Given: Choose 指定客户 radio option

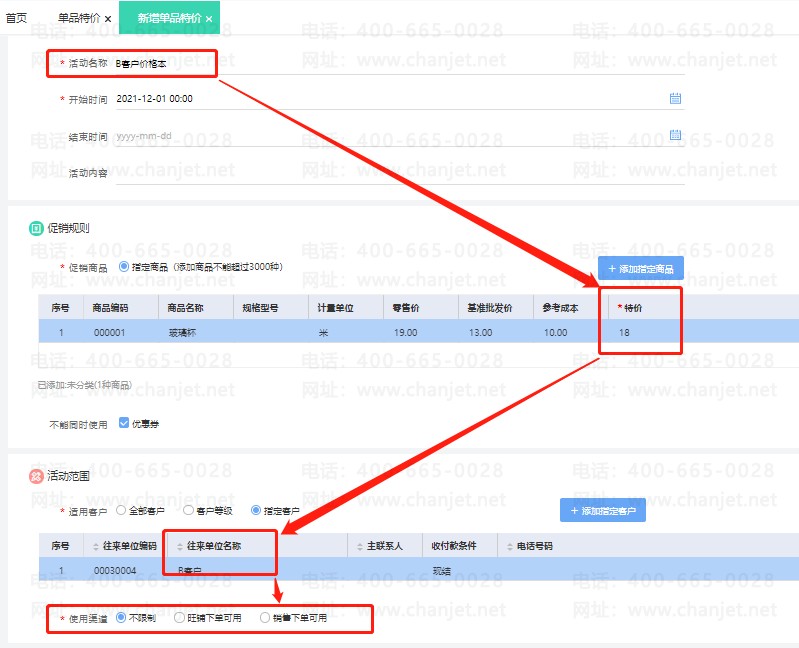Looking at the screenshot, I should tap(256, 510).
